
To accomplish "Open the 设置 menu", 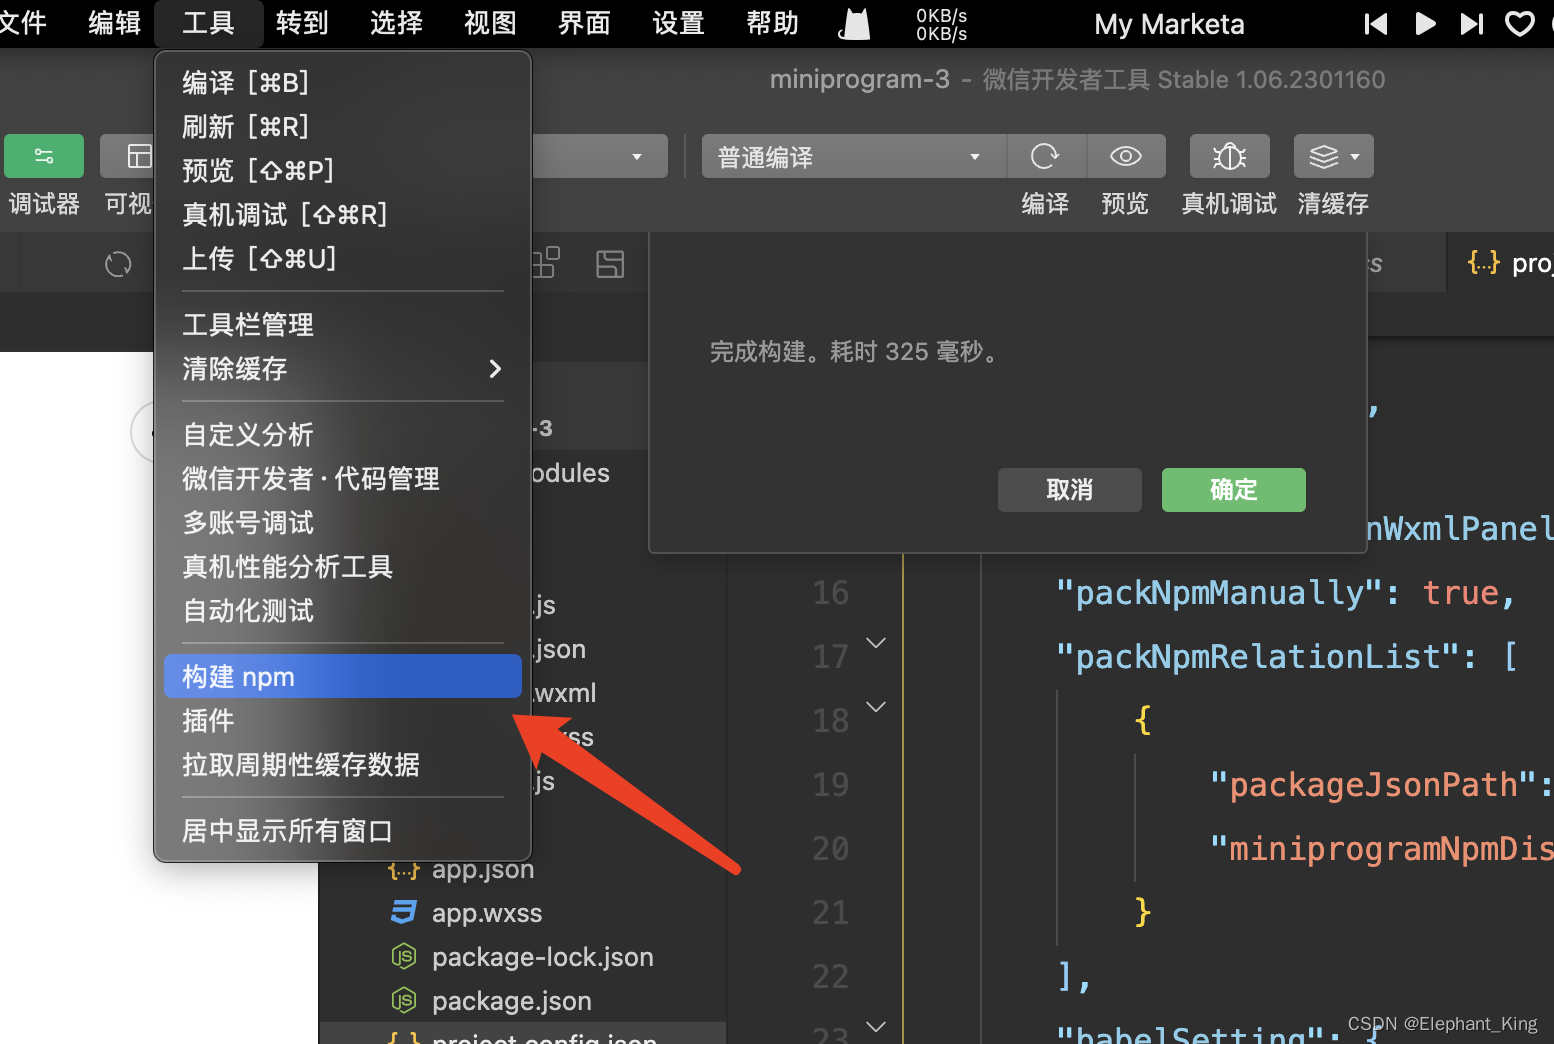I will 678,23.
